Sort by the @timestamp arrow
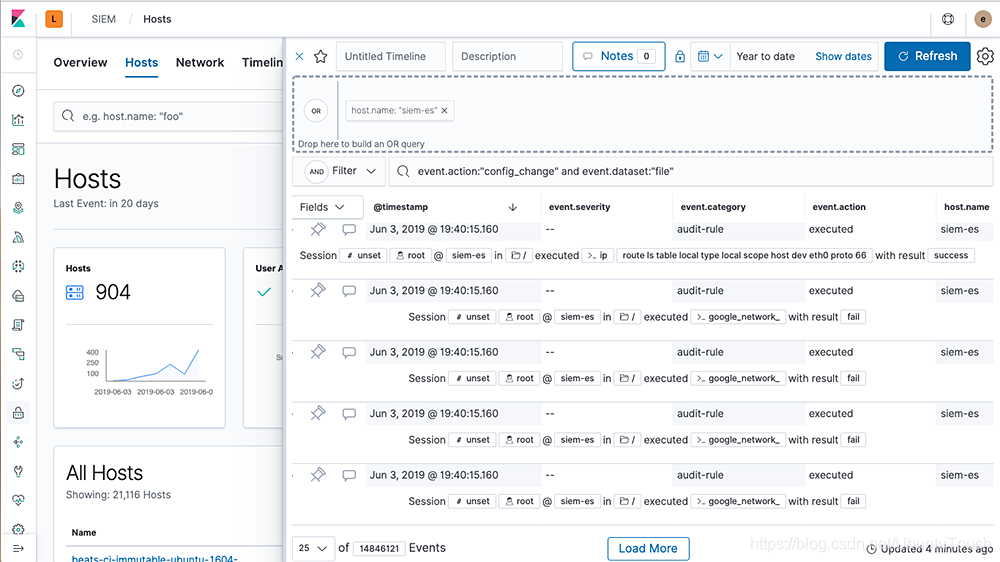The height and width of the screenshot is (562, 1000). (x=512, y=207)
